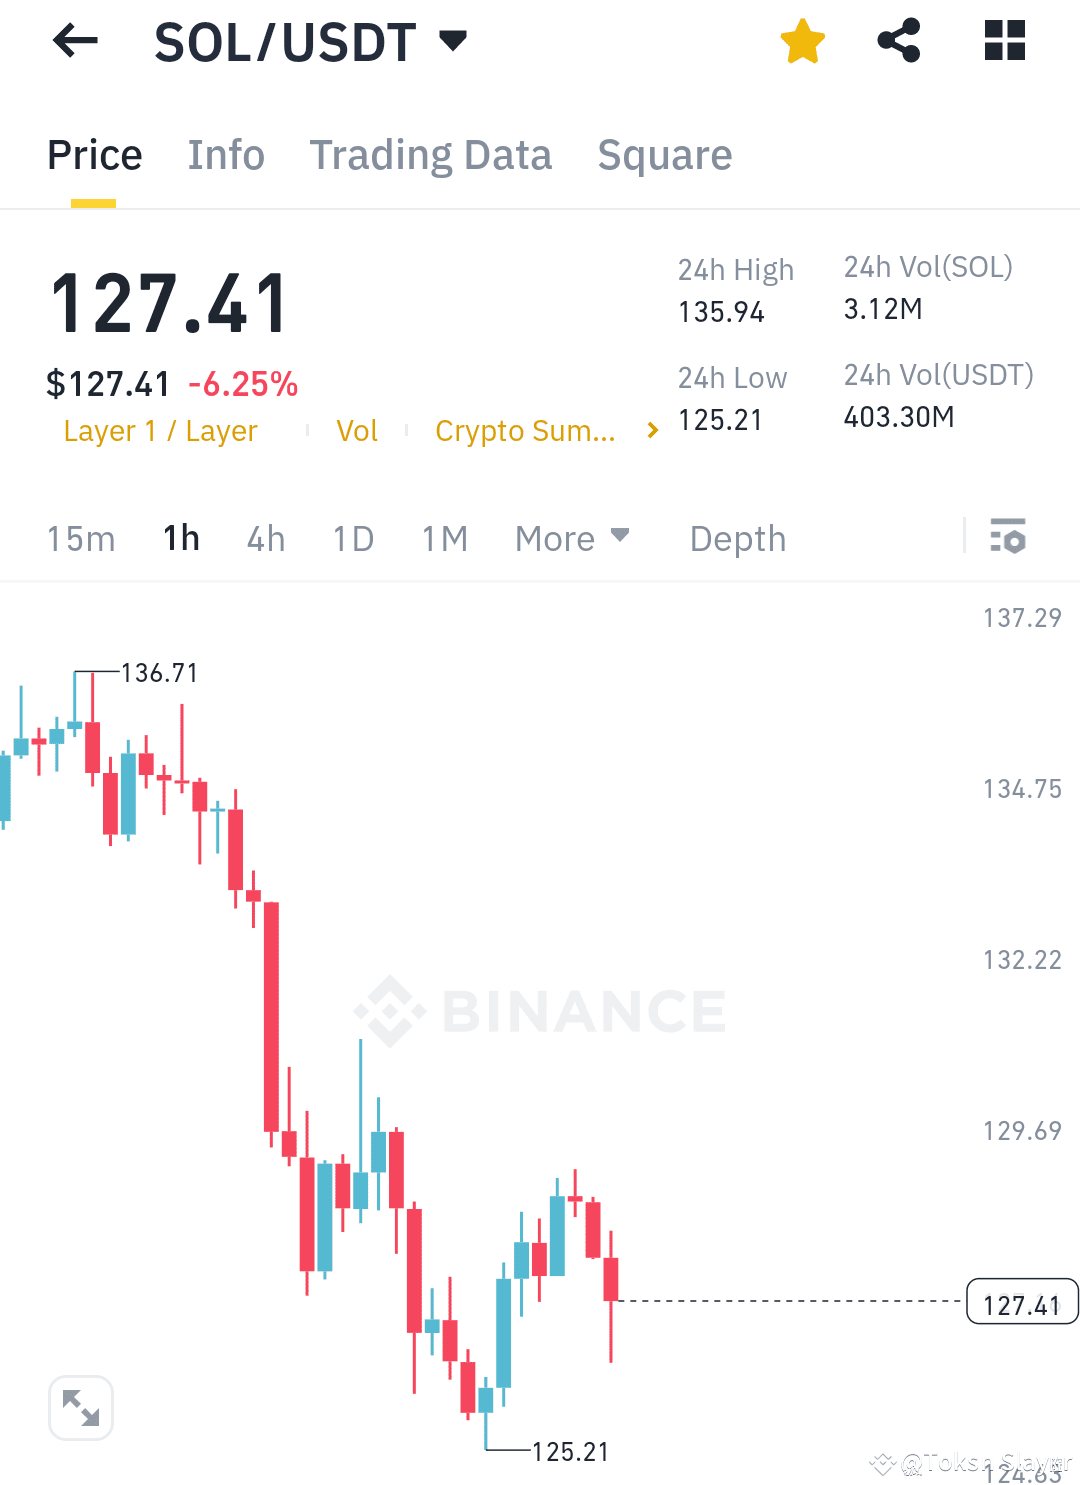
Task: Open the grid layout icon top right
Action: coord(1004,41)
